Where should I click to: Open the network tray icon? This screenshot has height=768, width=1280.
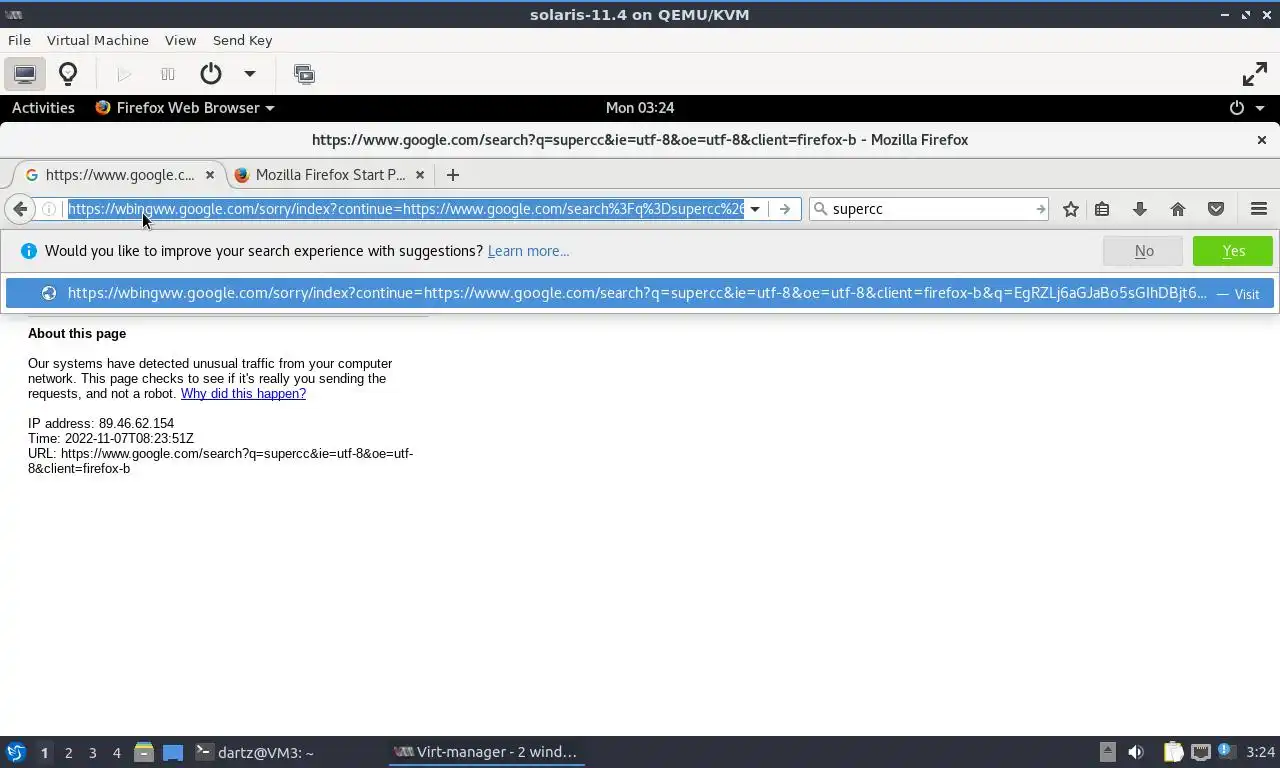coord(1200,752)
